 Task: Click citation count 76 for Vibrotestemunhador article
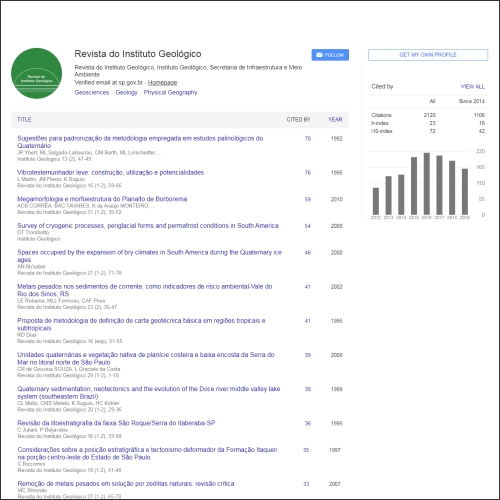click(308, 173)
